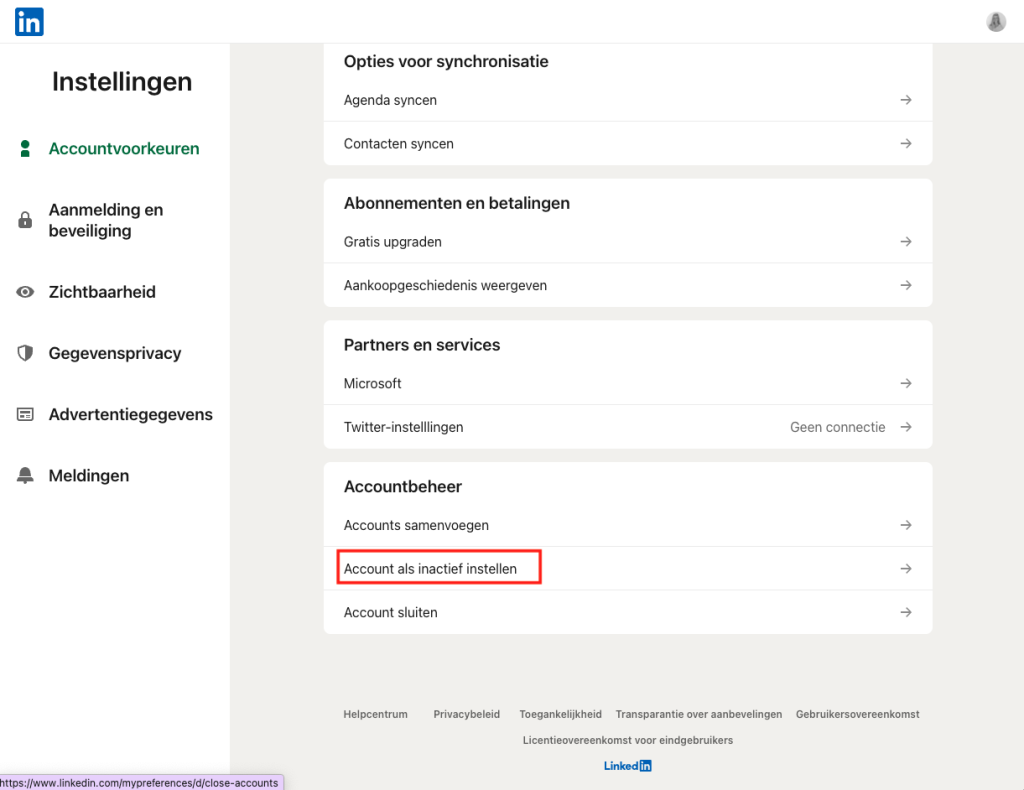The image size is (1024, 790).
Task: Open Contacten syncen option
Action: [399, 144]
